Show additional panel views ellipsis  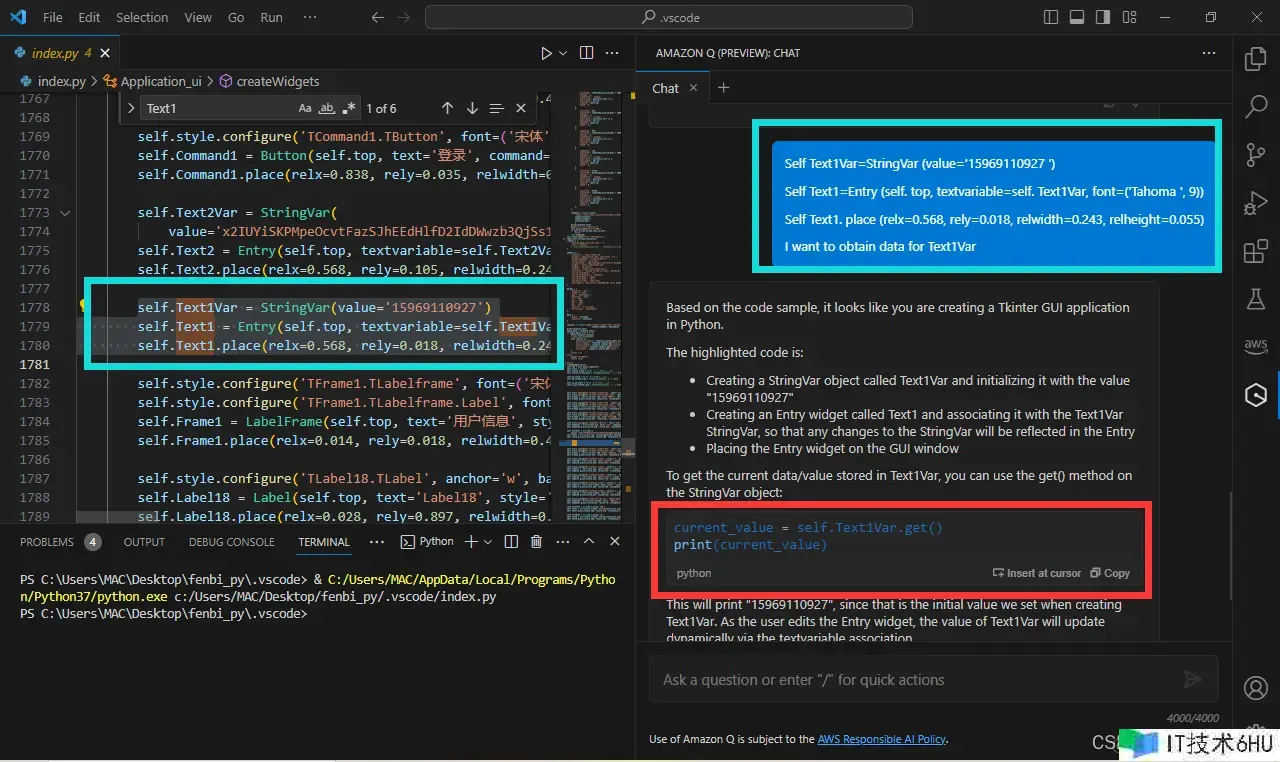point(376,542)
